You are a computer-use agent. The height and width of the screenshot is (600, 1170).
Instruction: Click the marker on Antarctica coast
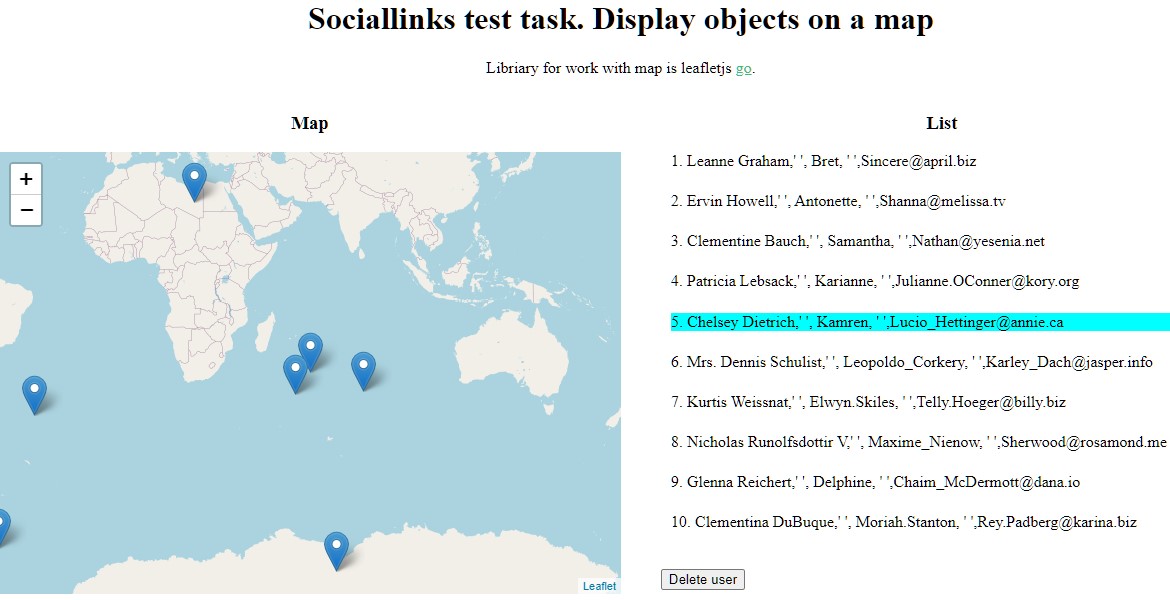pos(337,551)
